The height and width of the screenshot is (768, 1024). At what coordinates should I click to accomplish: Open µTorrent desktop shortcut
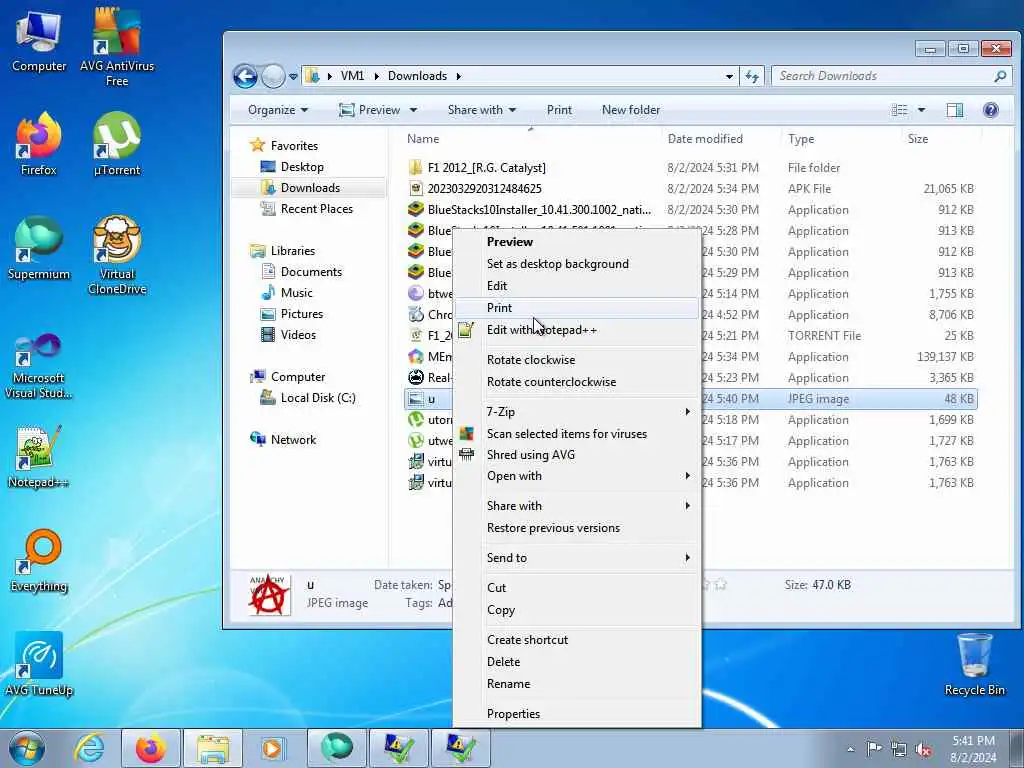click(117, 144)
